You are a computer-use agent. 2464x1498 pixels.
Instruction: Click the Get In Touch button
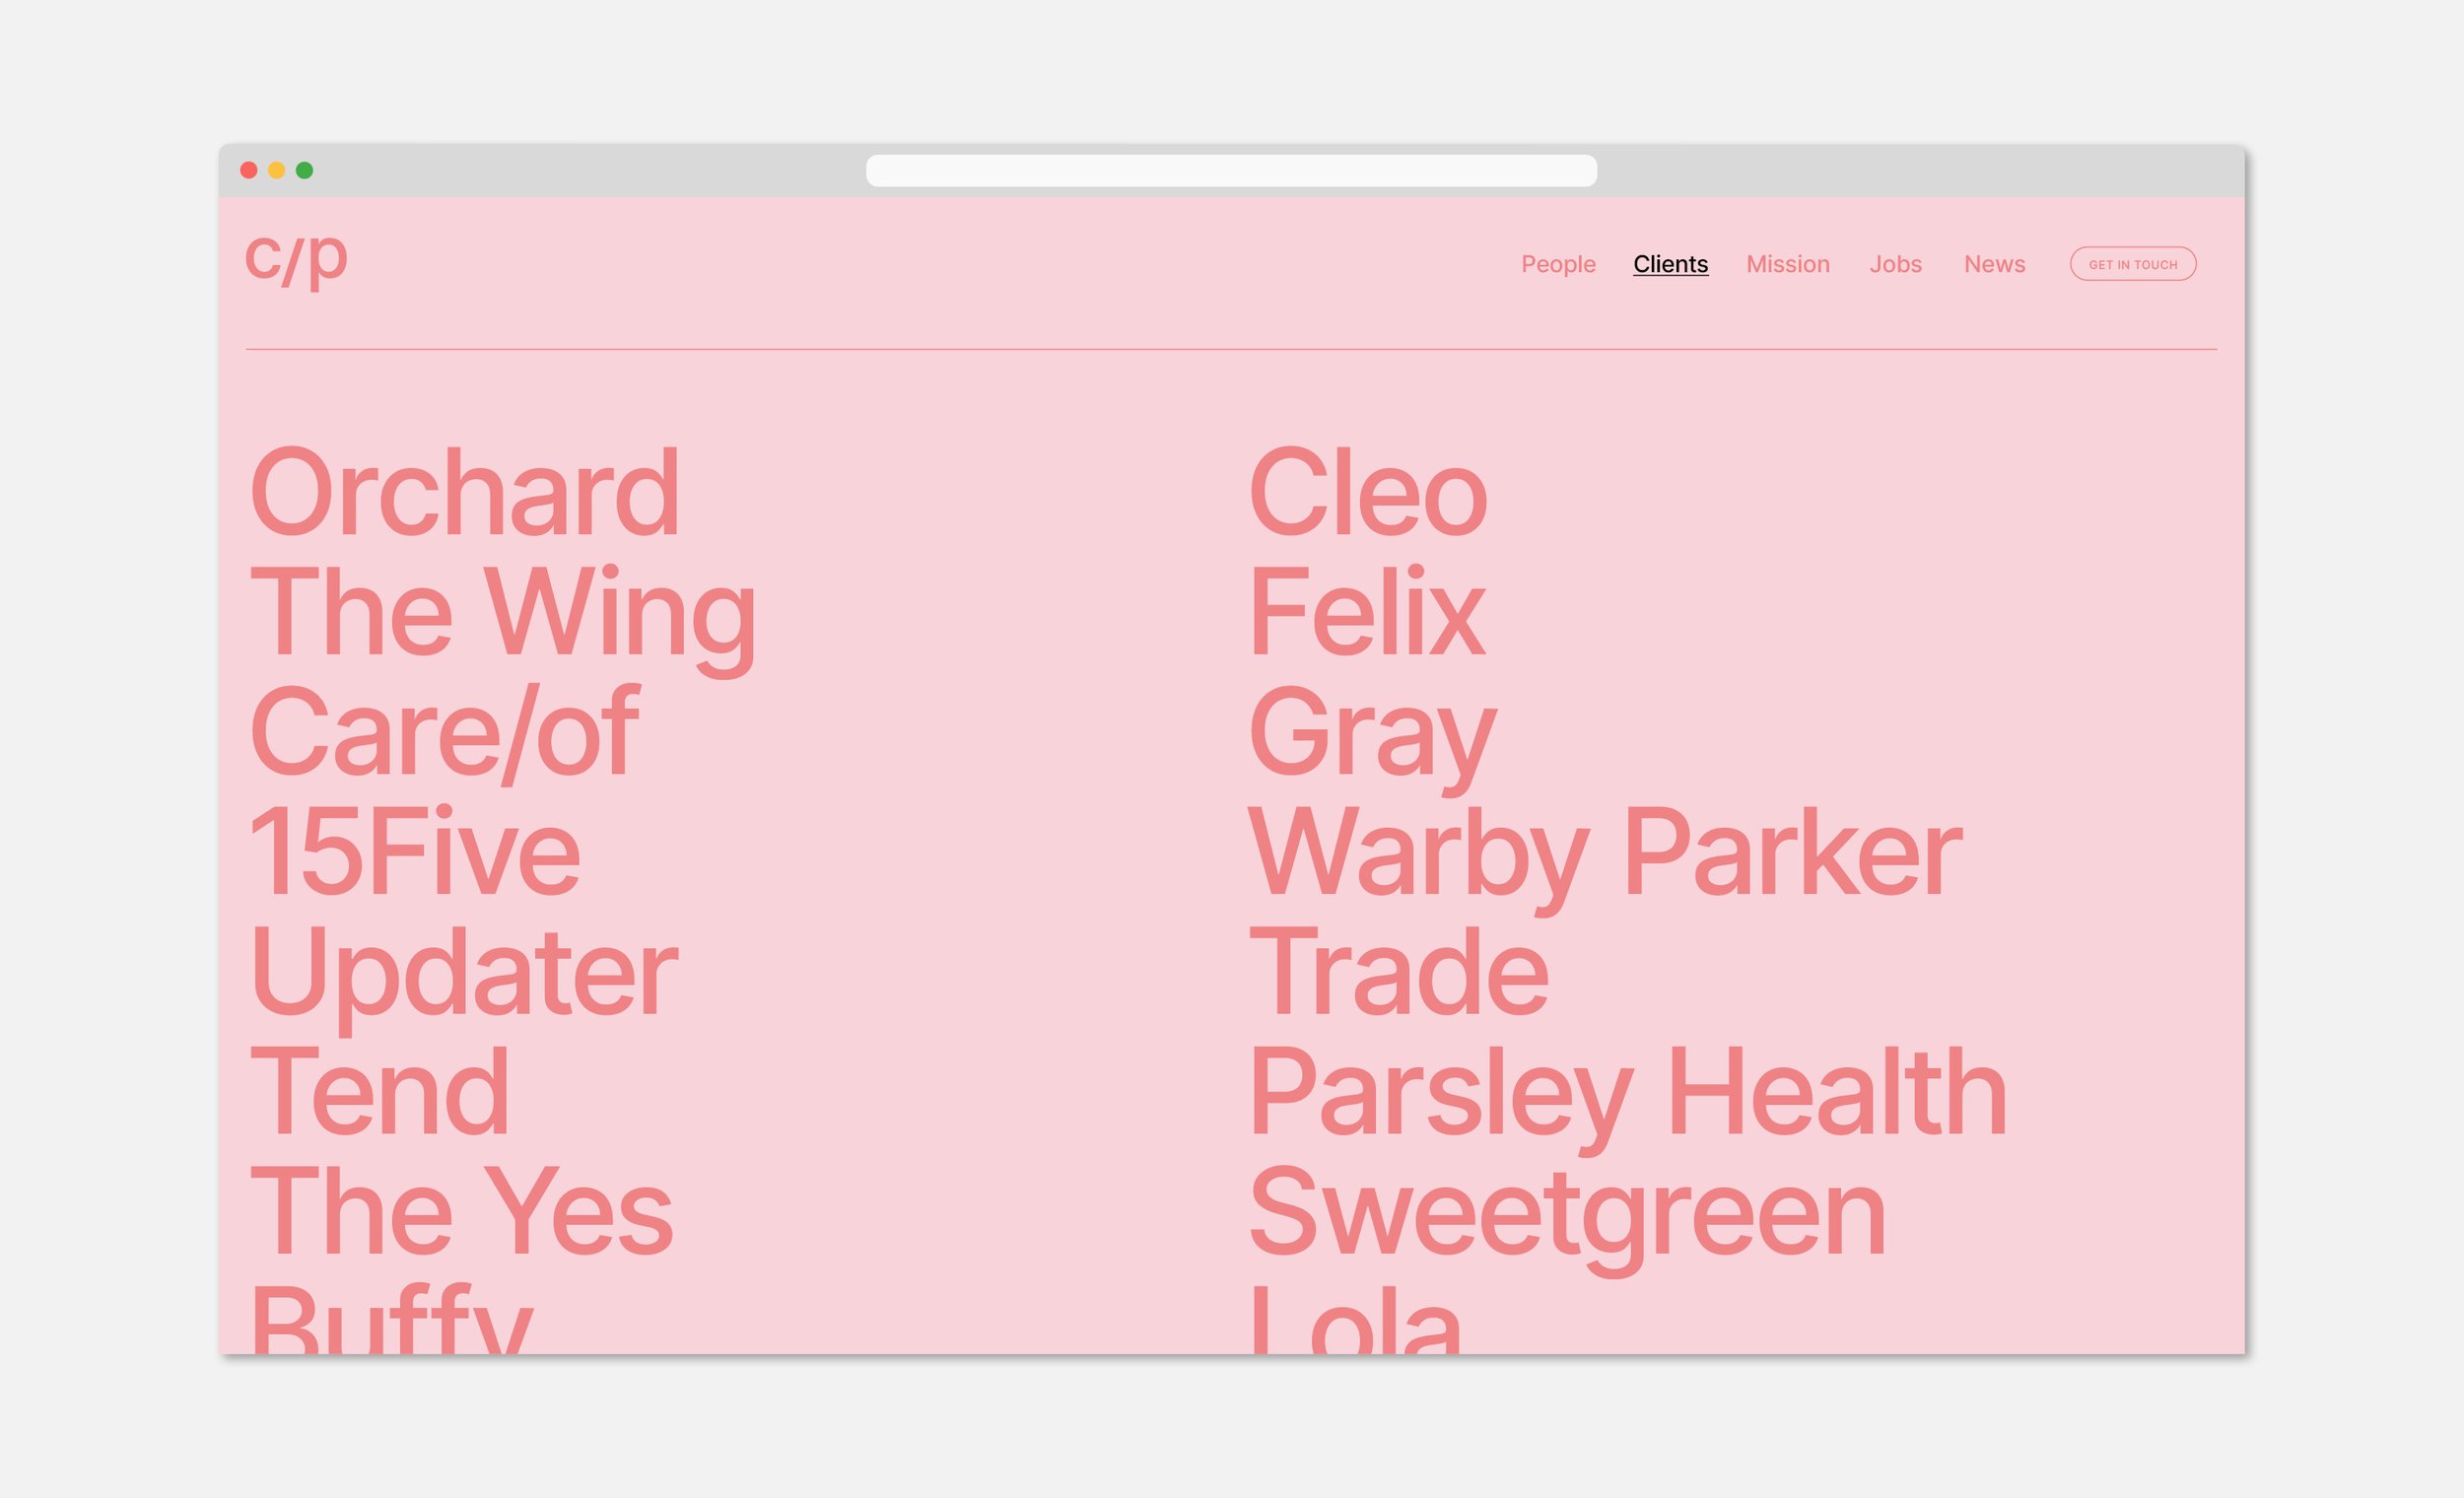tap(2133, 264)
